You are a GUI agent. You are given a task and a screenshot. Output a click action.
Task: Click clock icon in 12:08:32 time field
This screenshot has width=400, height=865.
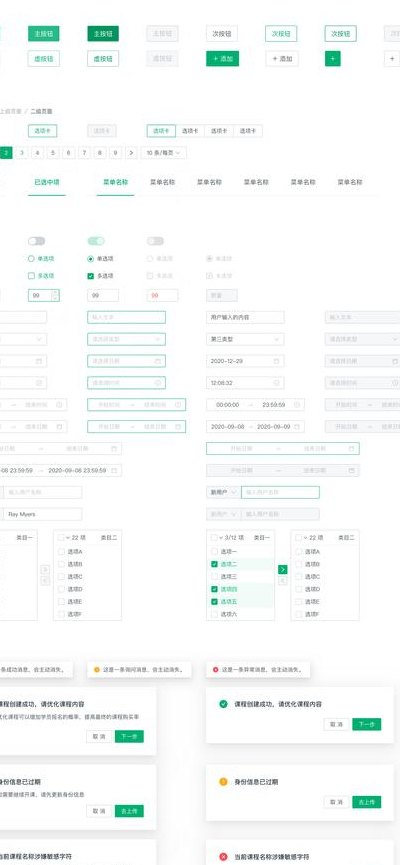278,383
